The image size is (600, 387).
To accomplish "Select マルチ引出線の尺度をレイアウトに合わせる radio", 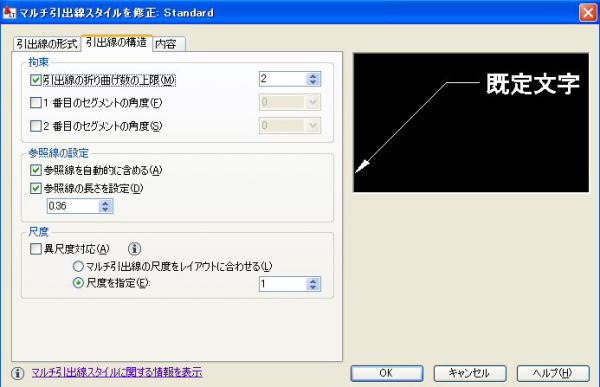I will coord(78,266).
